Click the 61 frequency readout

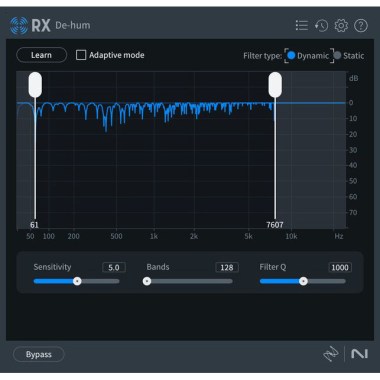click(34, 225)
